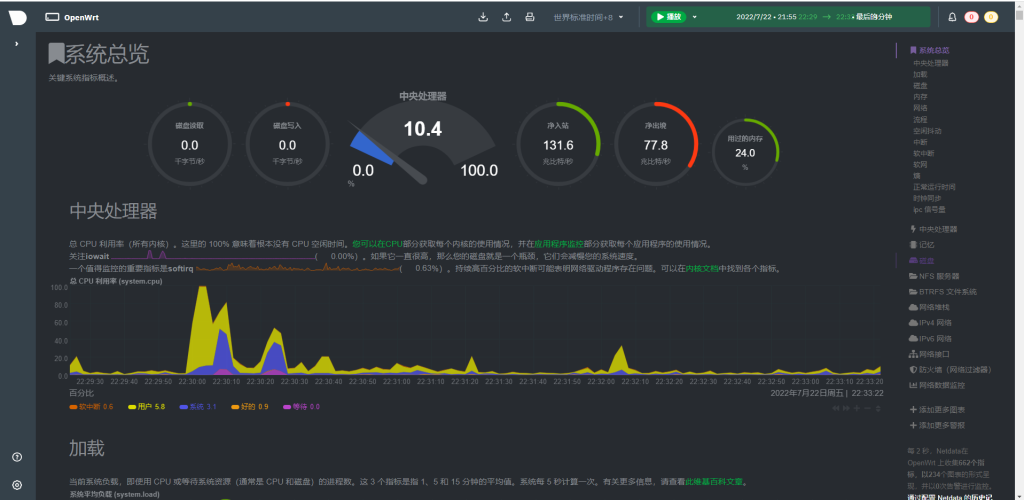The width and height of the screenshot is (1024, 500).
Task: Expand the left sidebar with chevron
Action: click(17, 44)
